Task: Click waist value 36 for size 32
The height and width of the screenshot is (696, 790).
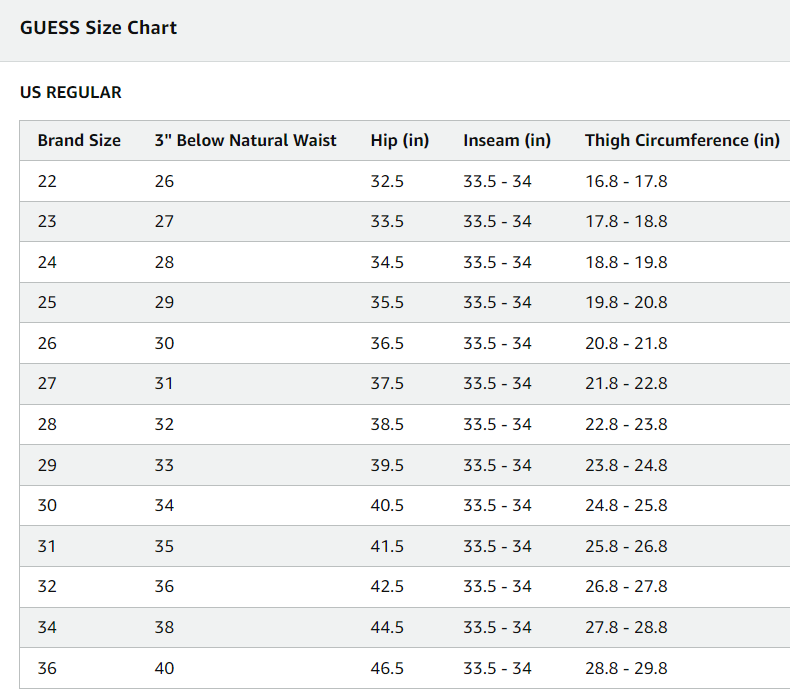Action: (x=164, y=587)
